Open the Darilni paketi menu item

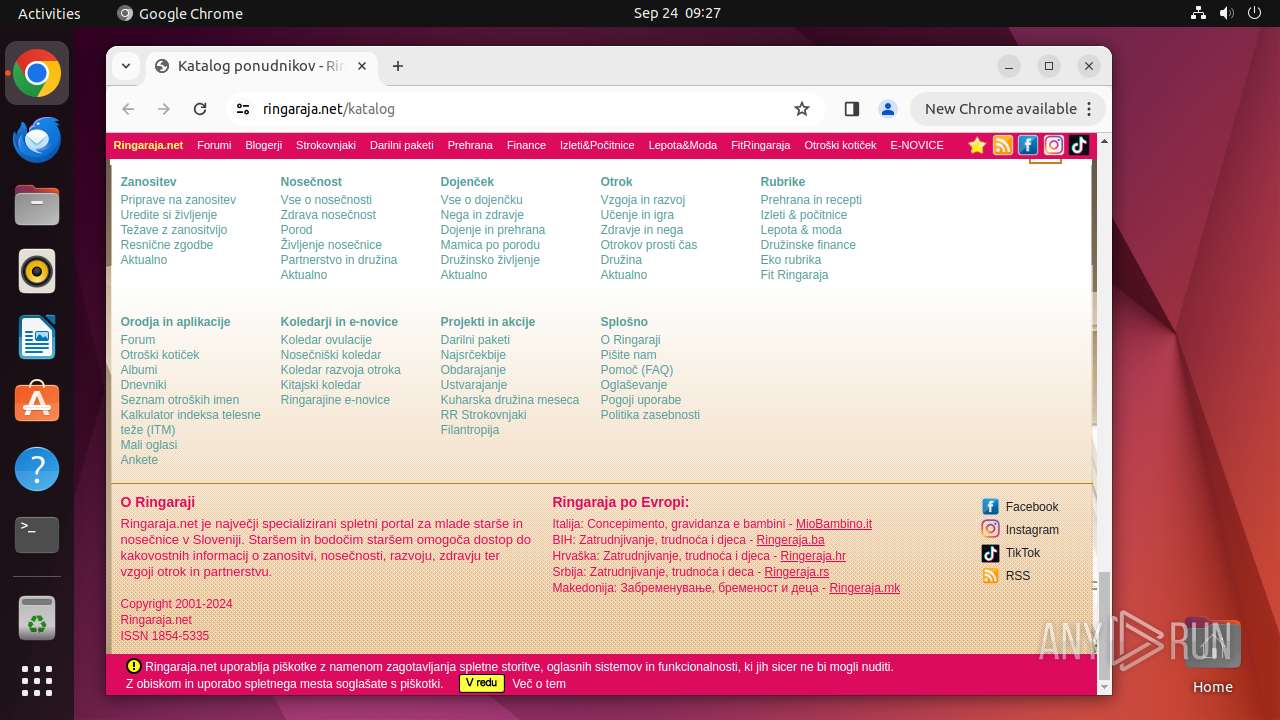[402, 145]
